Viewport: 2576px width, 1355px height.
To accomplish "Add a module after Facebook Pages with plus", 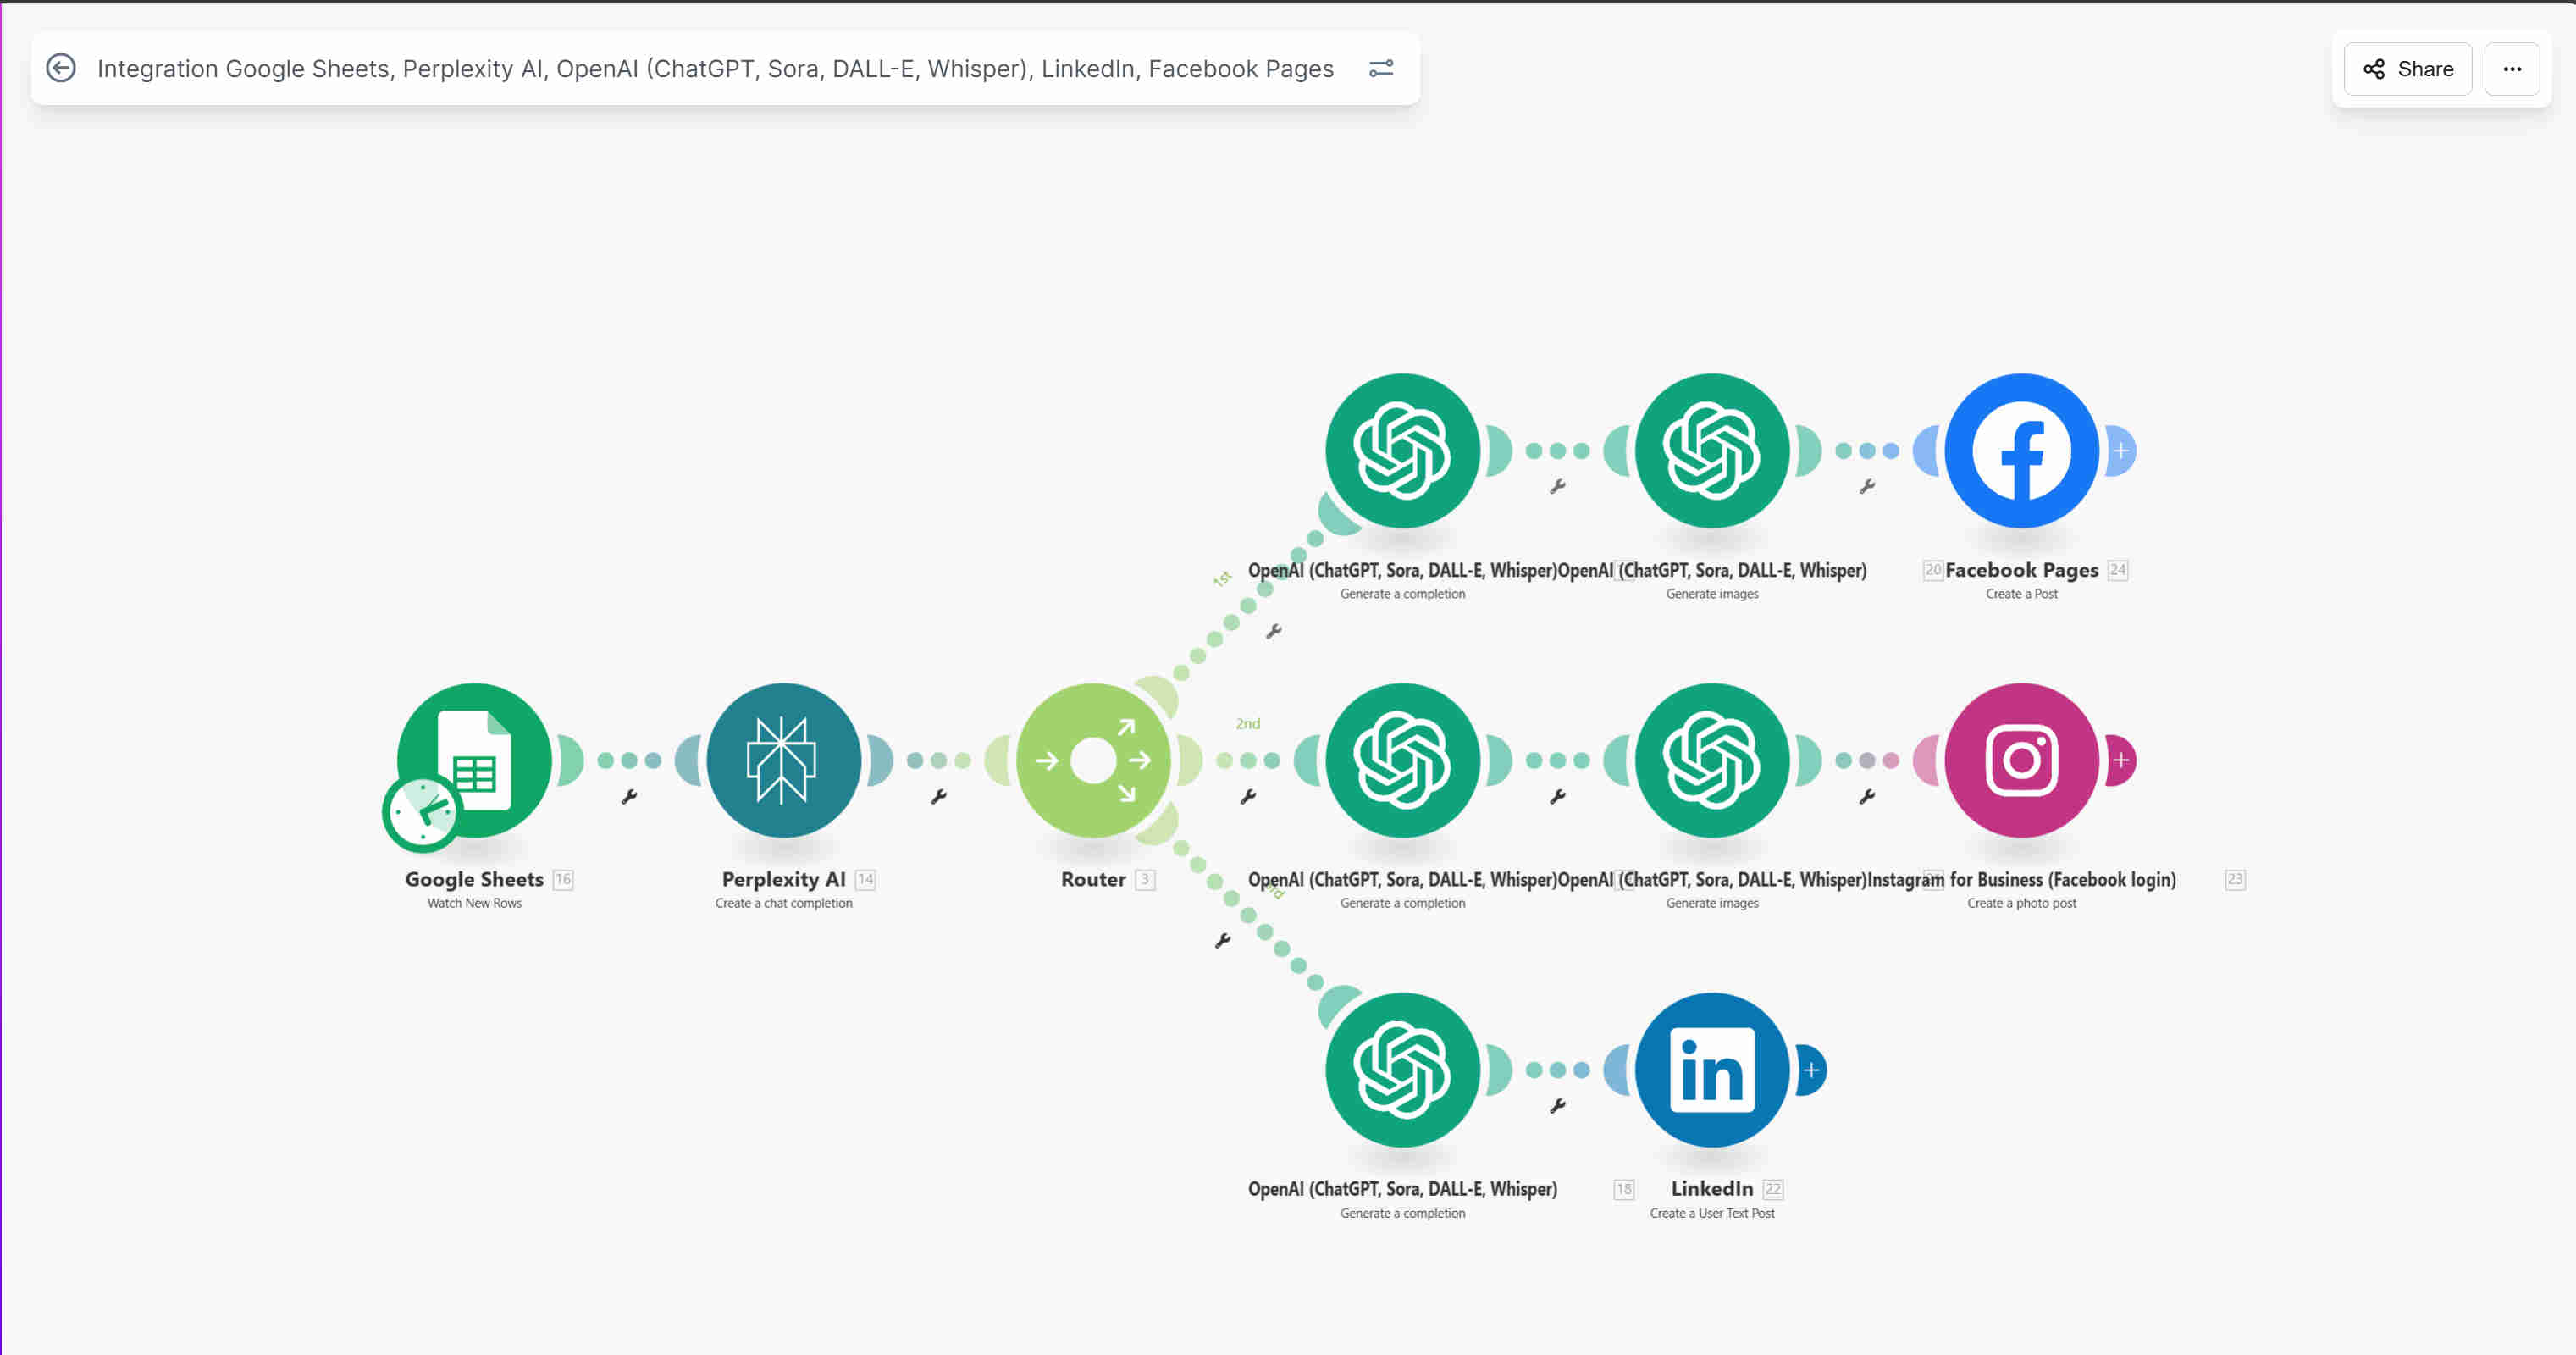I will 2121,451.
